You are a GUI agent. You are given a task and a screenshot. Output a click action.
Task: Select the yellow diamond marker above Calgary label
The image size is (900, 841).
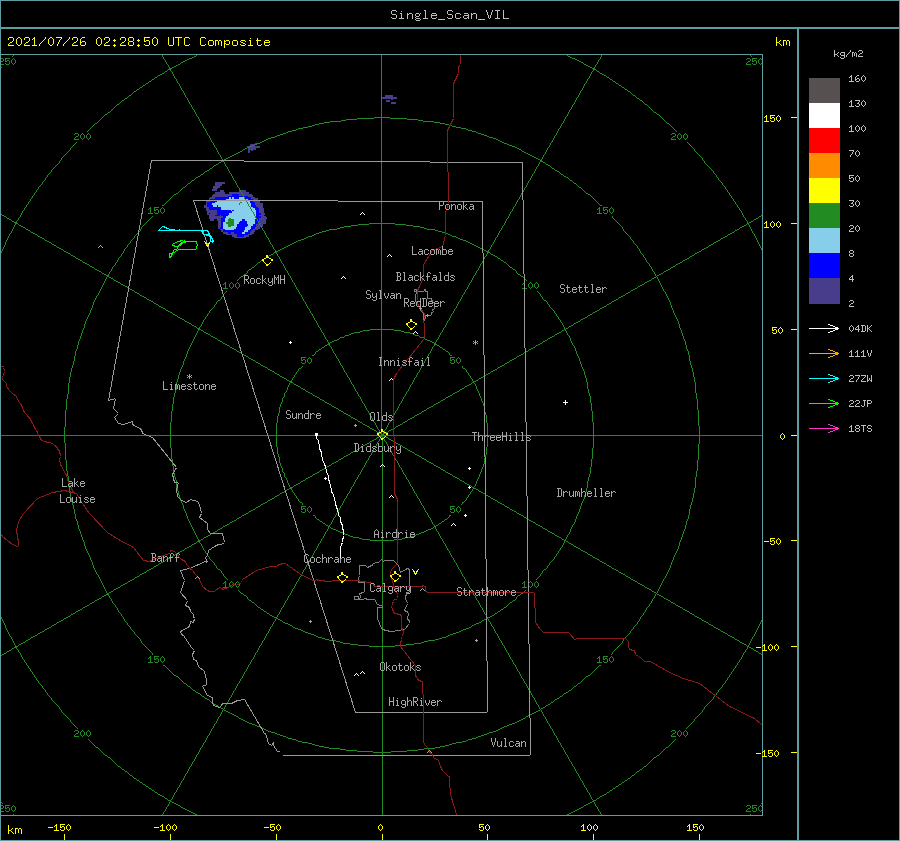[x=395, y=576]
